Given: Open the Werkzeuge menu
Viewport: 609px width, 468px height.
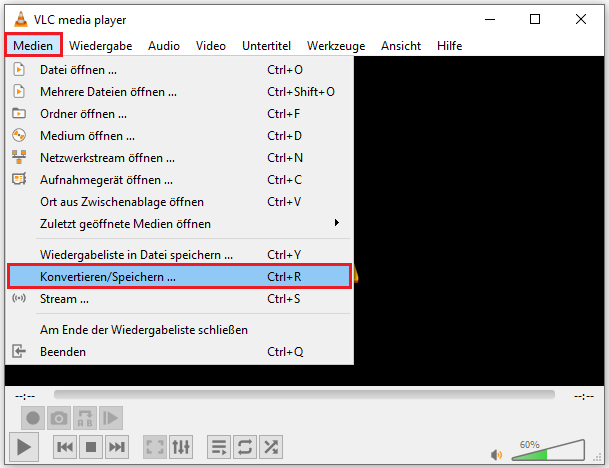Looking at the screenshot, I should point(336,46).
